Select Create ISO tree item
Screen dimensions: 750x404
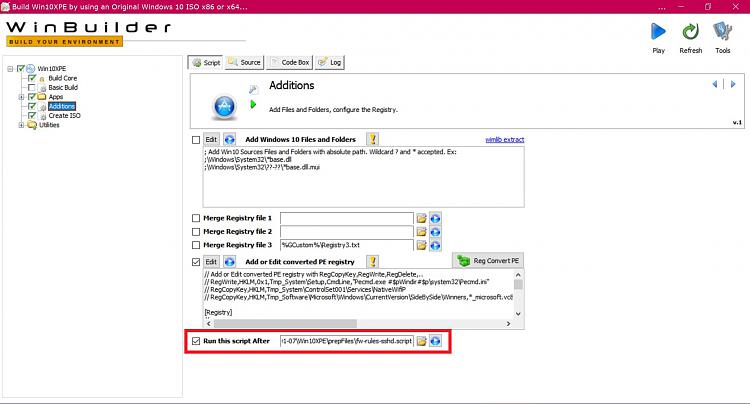pyautogui.click(x=65, y=116)
